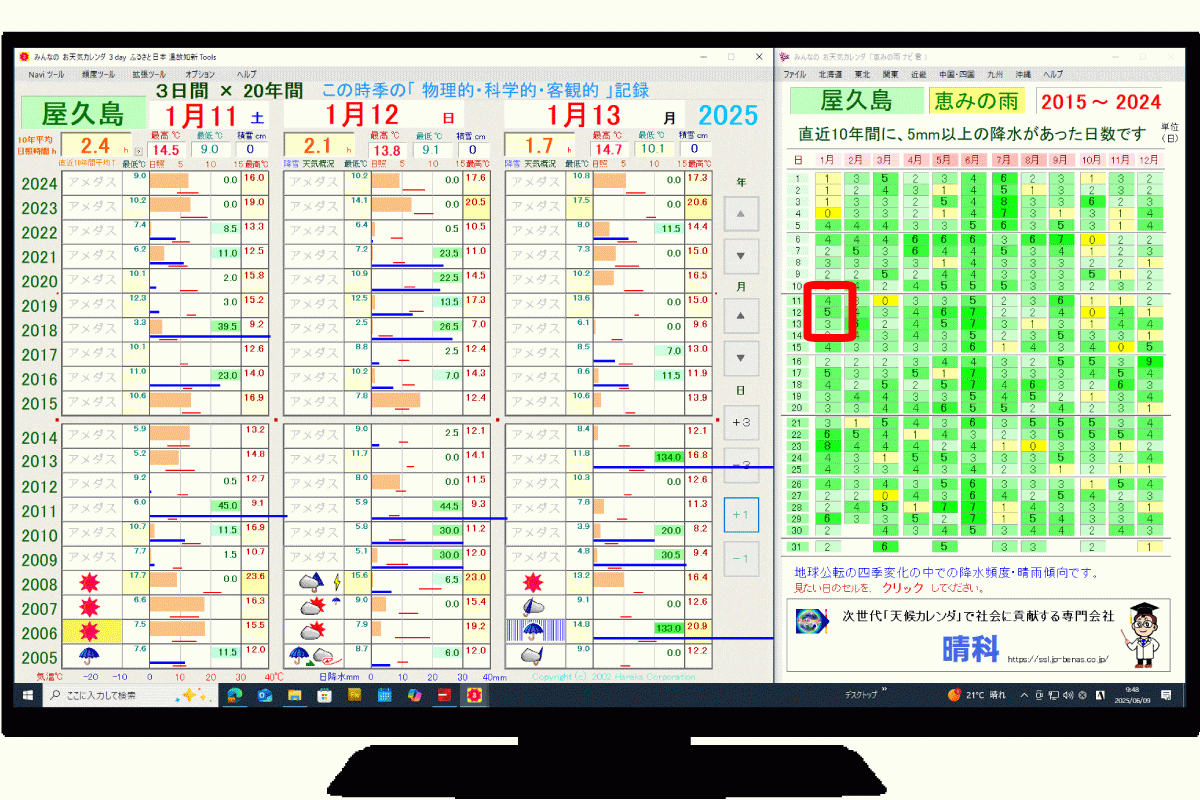The width and height of the screenshot is (1200, 800).
Task: Click the −1 day button
Action: 741,558
